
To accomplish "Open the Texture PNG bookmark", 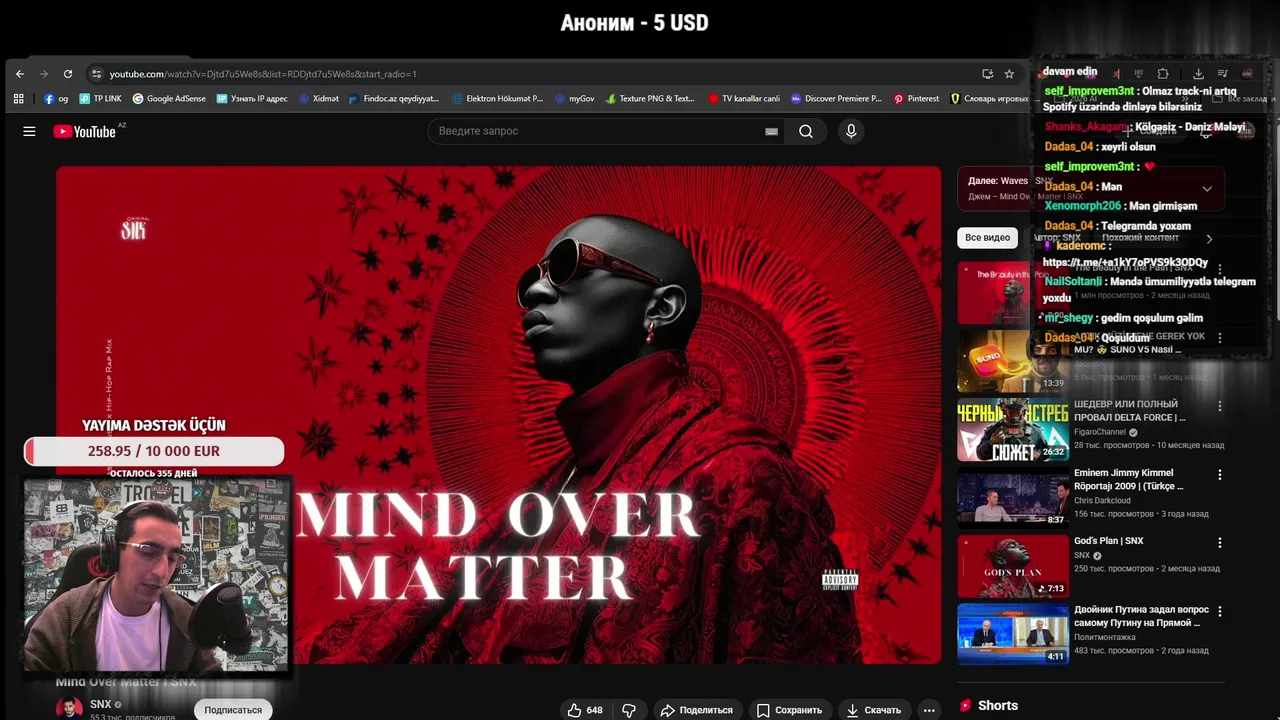I will [649, 99].
